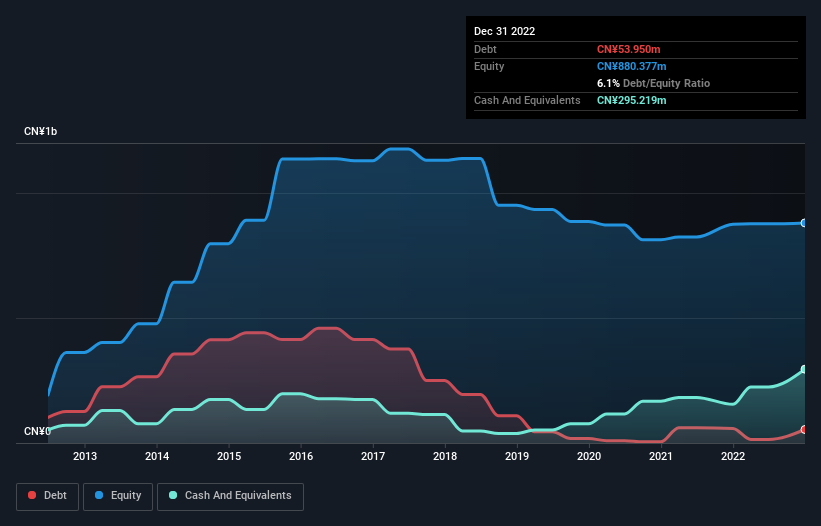Toggle the Equity series legend button
Screen dimensions: 821x526
coord(118,496)
